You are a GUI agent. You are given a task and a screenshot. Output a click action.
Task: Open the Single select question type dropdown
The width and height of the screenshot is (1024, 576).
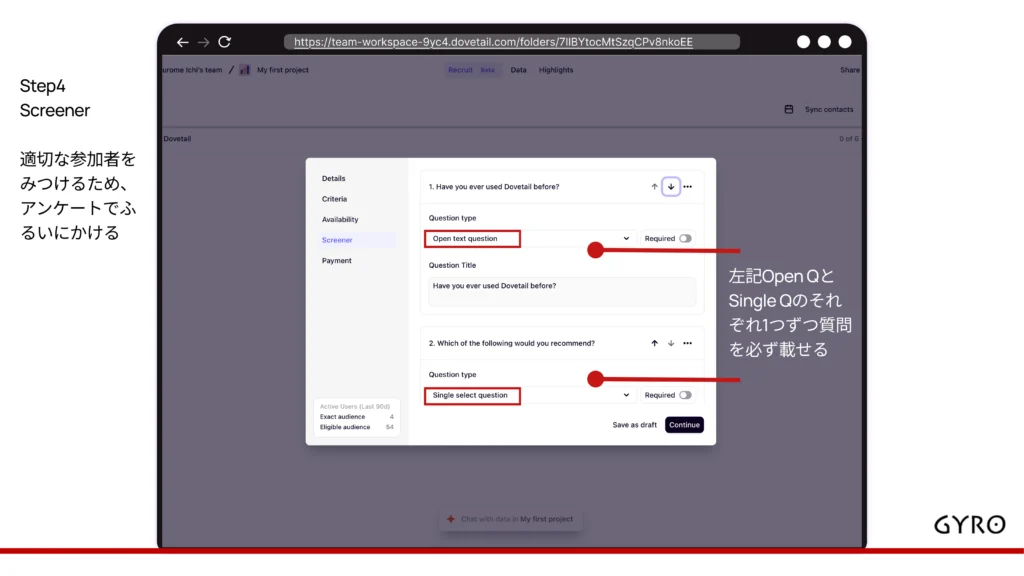click(530, 395)
